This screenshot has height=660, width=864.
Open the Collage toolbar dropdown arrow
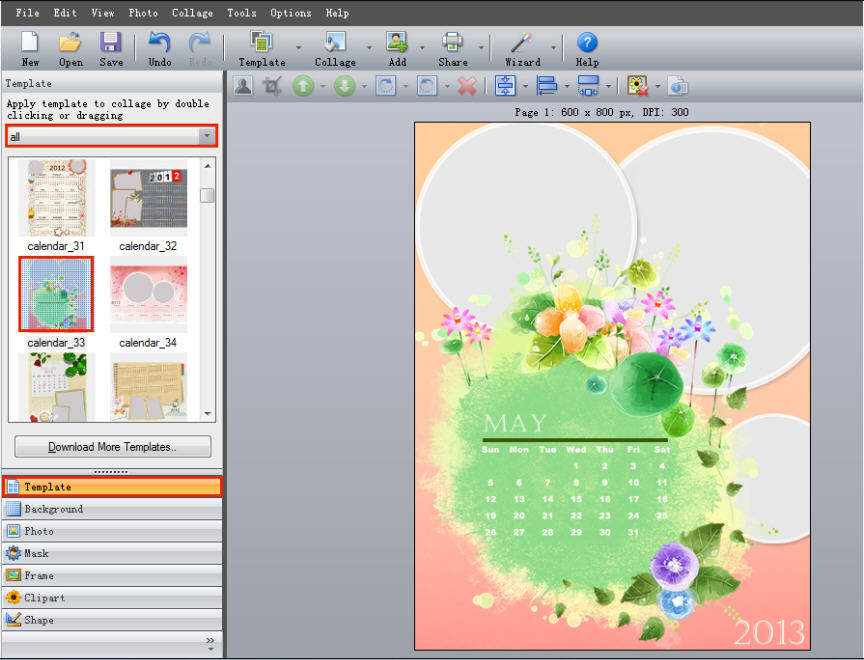[369, 47]
